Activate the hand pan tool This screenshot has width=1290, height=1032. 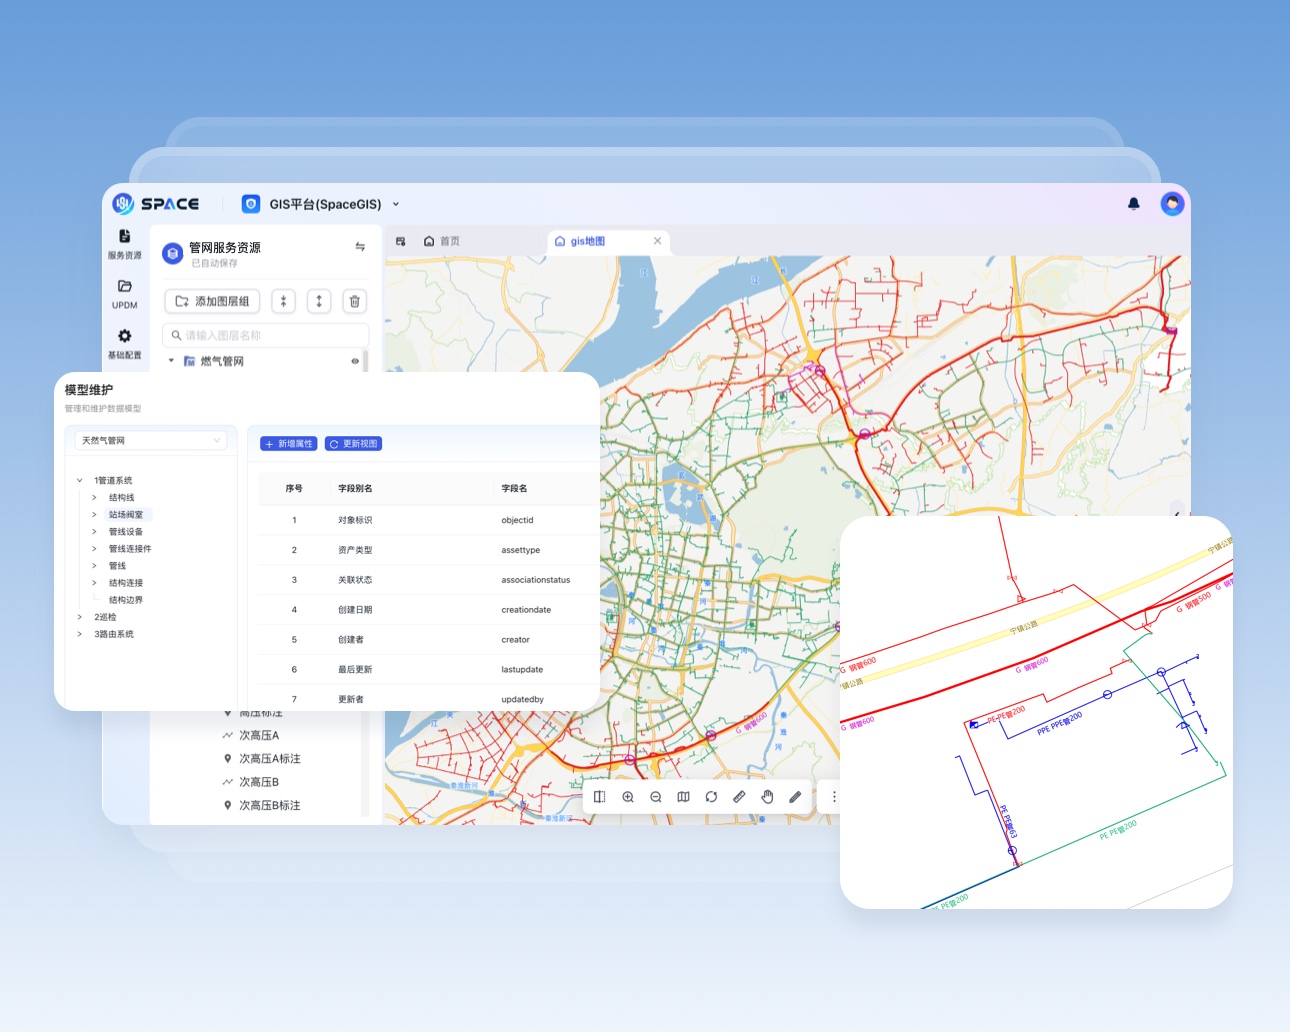pyautogui.click(x=767, y=797)
